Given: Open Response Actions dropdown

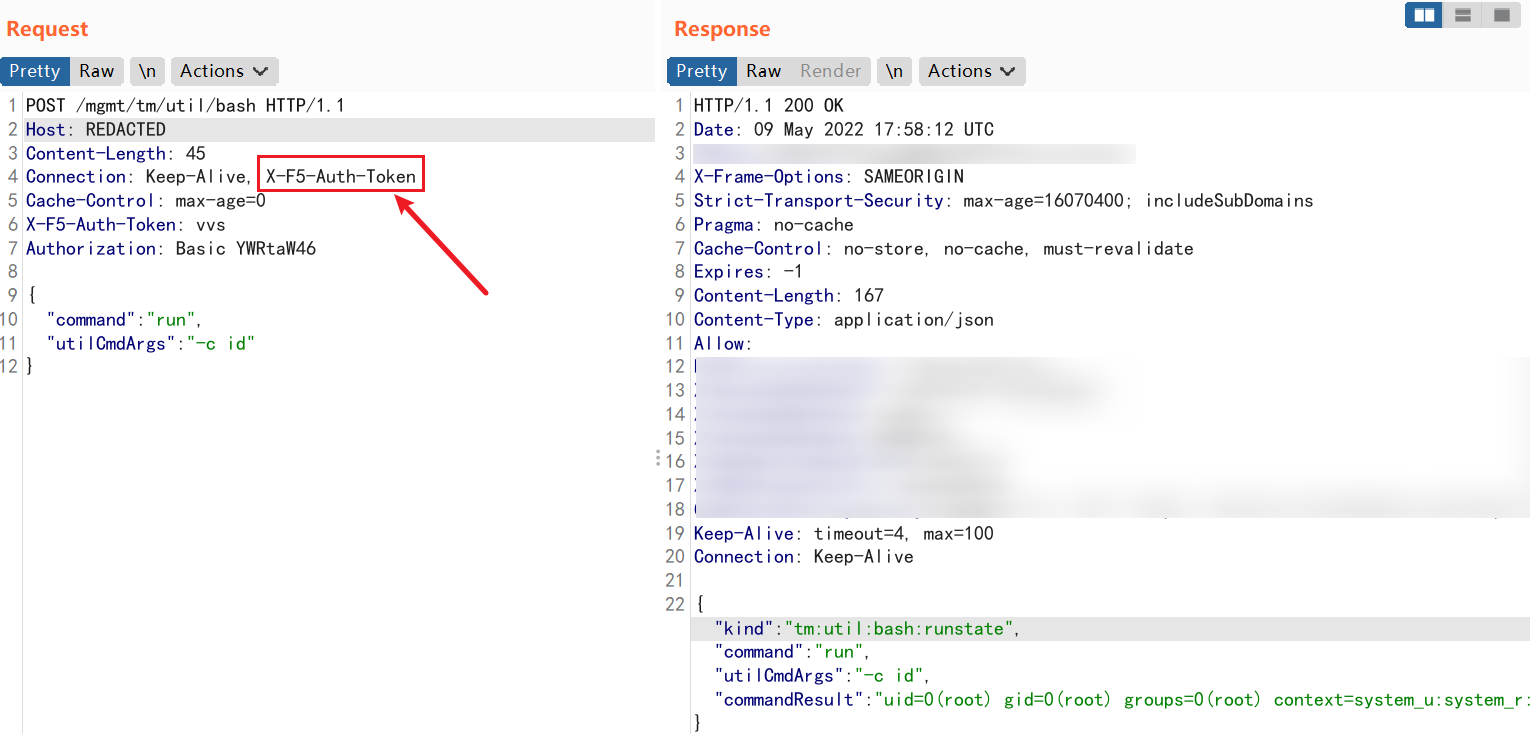Looking at the screenshot, I should point(971,71).
